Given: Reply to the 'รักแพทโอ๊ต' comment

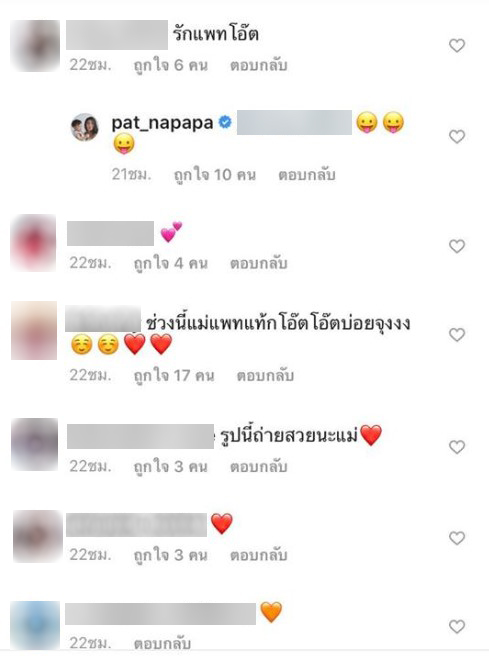Looking at the screenshot, I should click(258, 65).
